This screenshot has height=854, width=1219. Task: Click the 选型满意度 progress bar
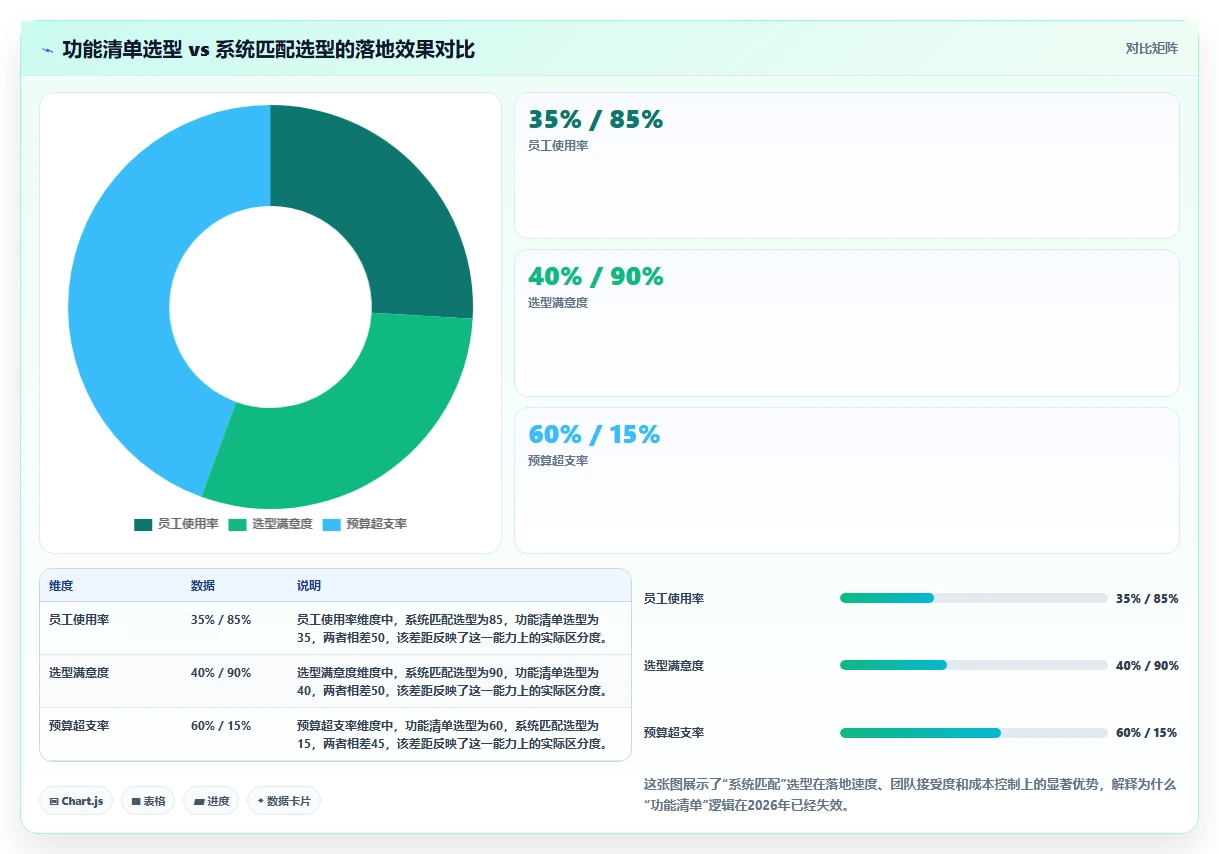[x=974, y=665]
